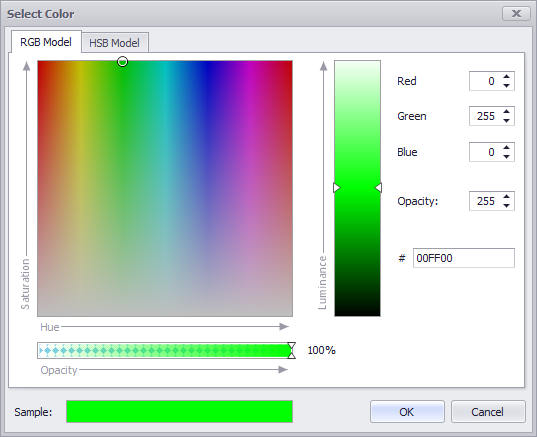Click the Red value input field
Image resolution: width=537 pixels, height=437 pixels.
coord(485,81)
